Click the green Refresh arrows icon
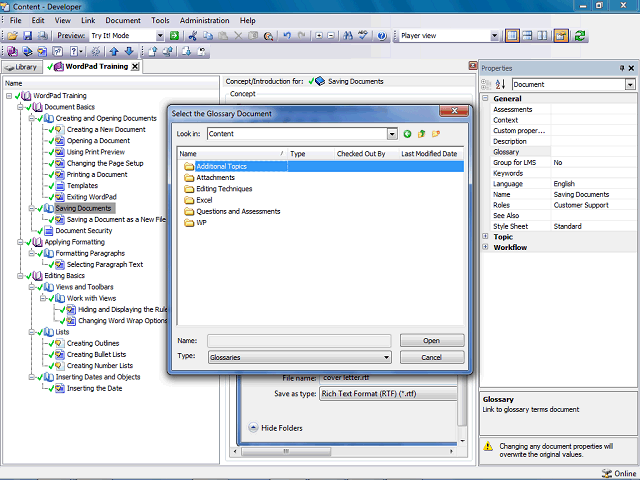Image resolution: width=640 pixels, height=480 pixels. [580, 36]
